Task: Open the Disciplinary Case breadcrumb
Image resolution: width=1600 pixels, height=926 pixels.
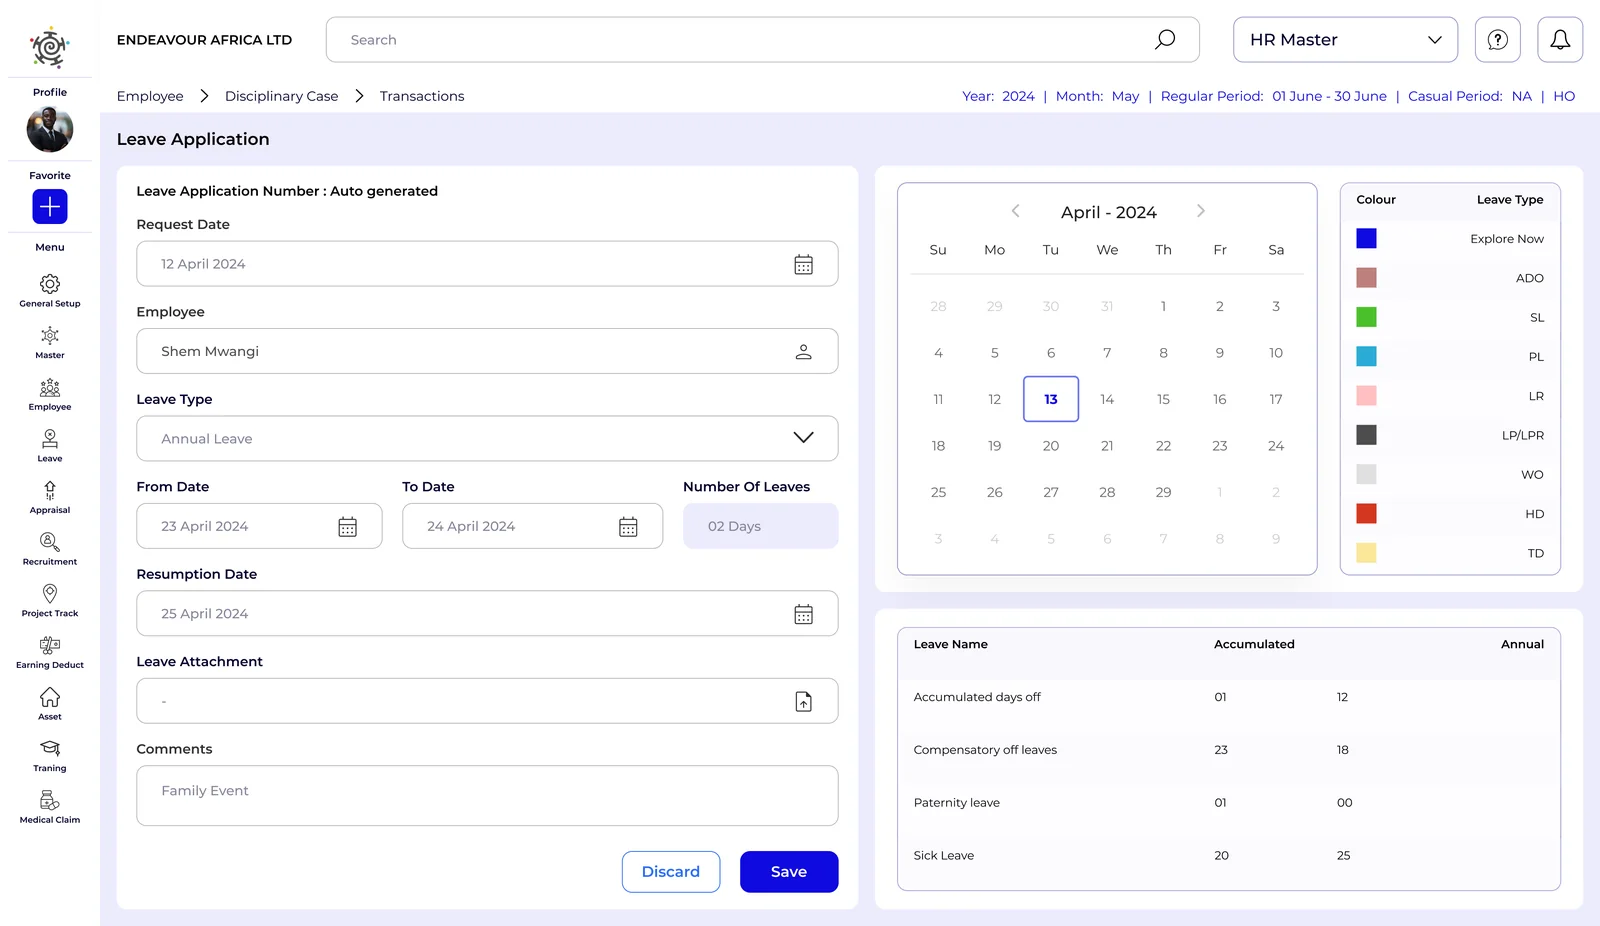Action: pos(281,96)
